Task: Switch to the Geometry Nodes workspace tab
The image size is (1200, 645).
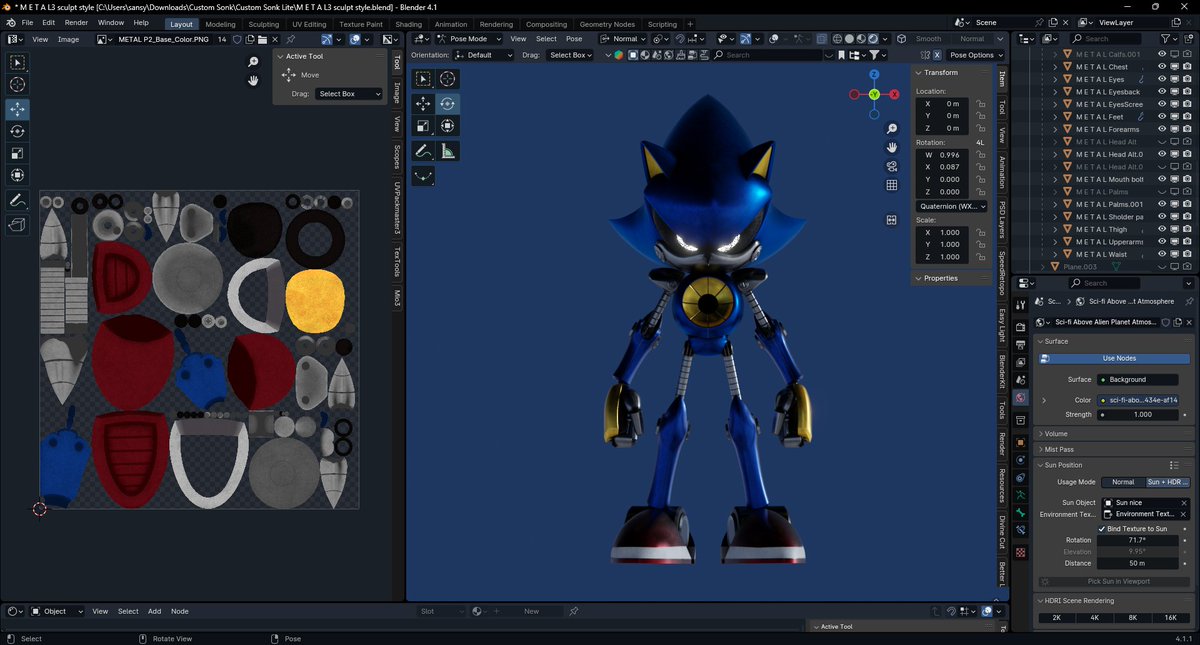Action: click(x=608, y=24)
